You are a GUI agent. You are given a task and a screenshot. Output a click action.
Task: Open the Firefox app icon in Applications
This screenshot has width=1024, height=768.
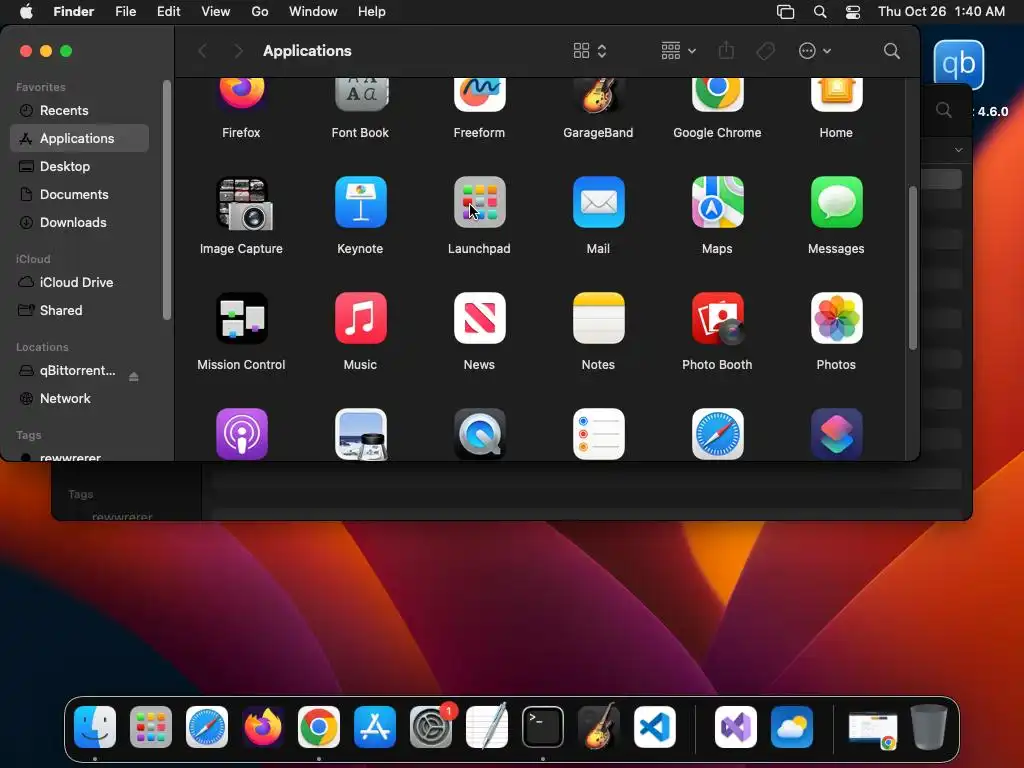[x=241, y=94]
